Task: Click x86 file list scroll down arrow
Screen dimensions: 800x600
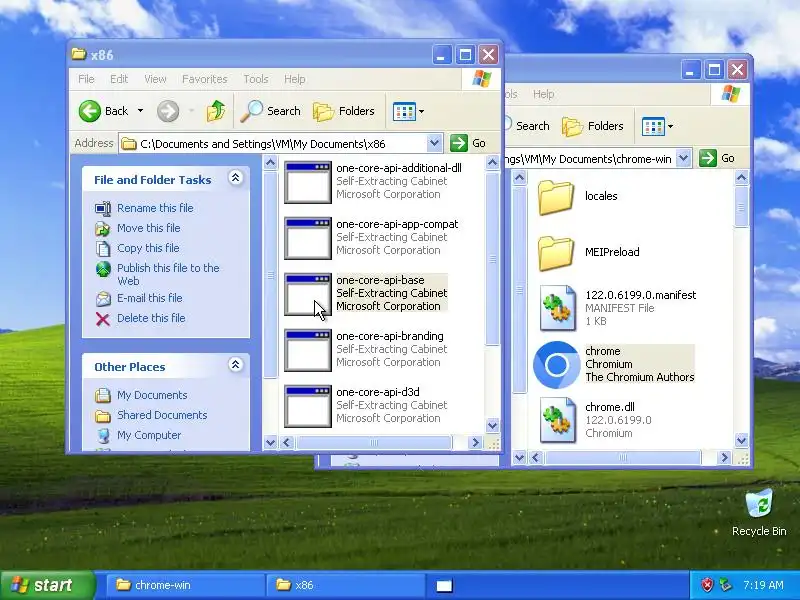Action: click(x=492, y=424)
